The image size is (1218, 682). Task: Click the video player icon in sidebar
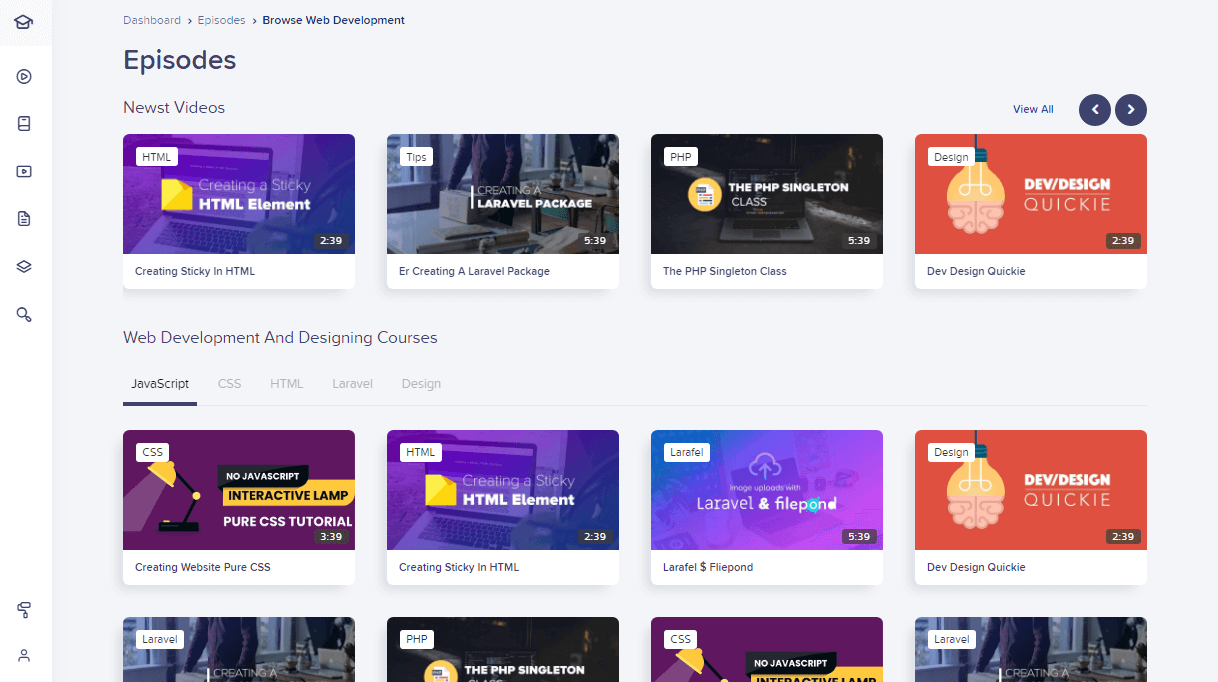coord(24,171)
